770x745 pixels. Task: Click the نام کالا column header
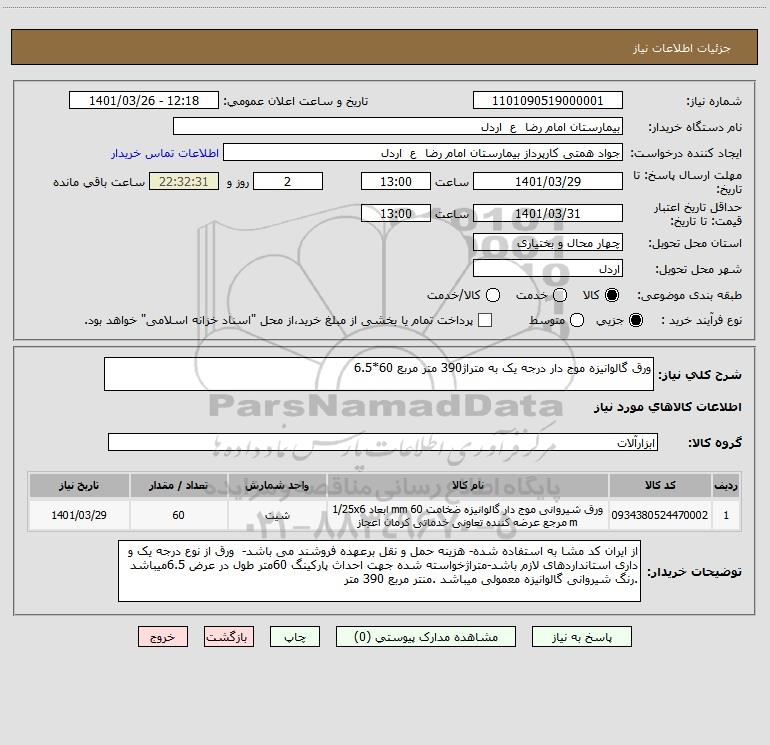click(468, 485)
